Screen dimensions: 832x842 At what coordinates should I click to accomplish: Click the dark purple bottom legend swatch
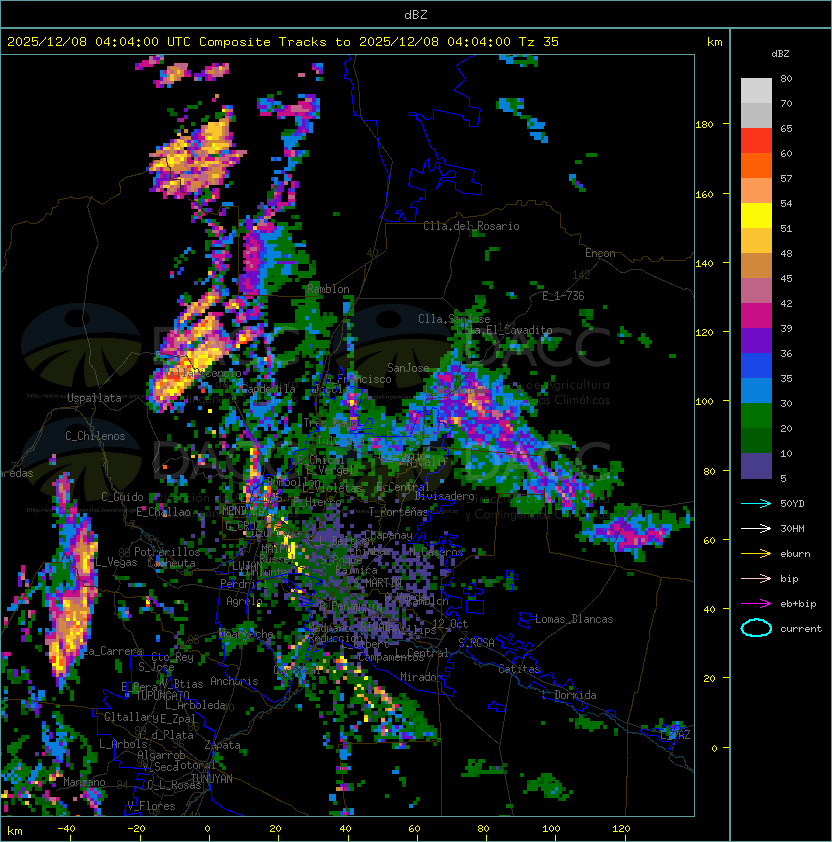pyautogui.click(x=756, y=466)
